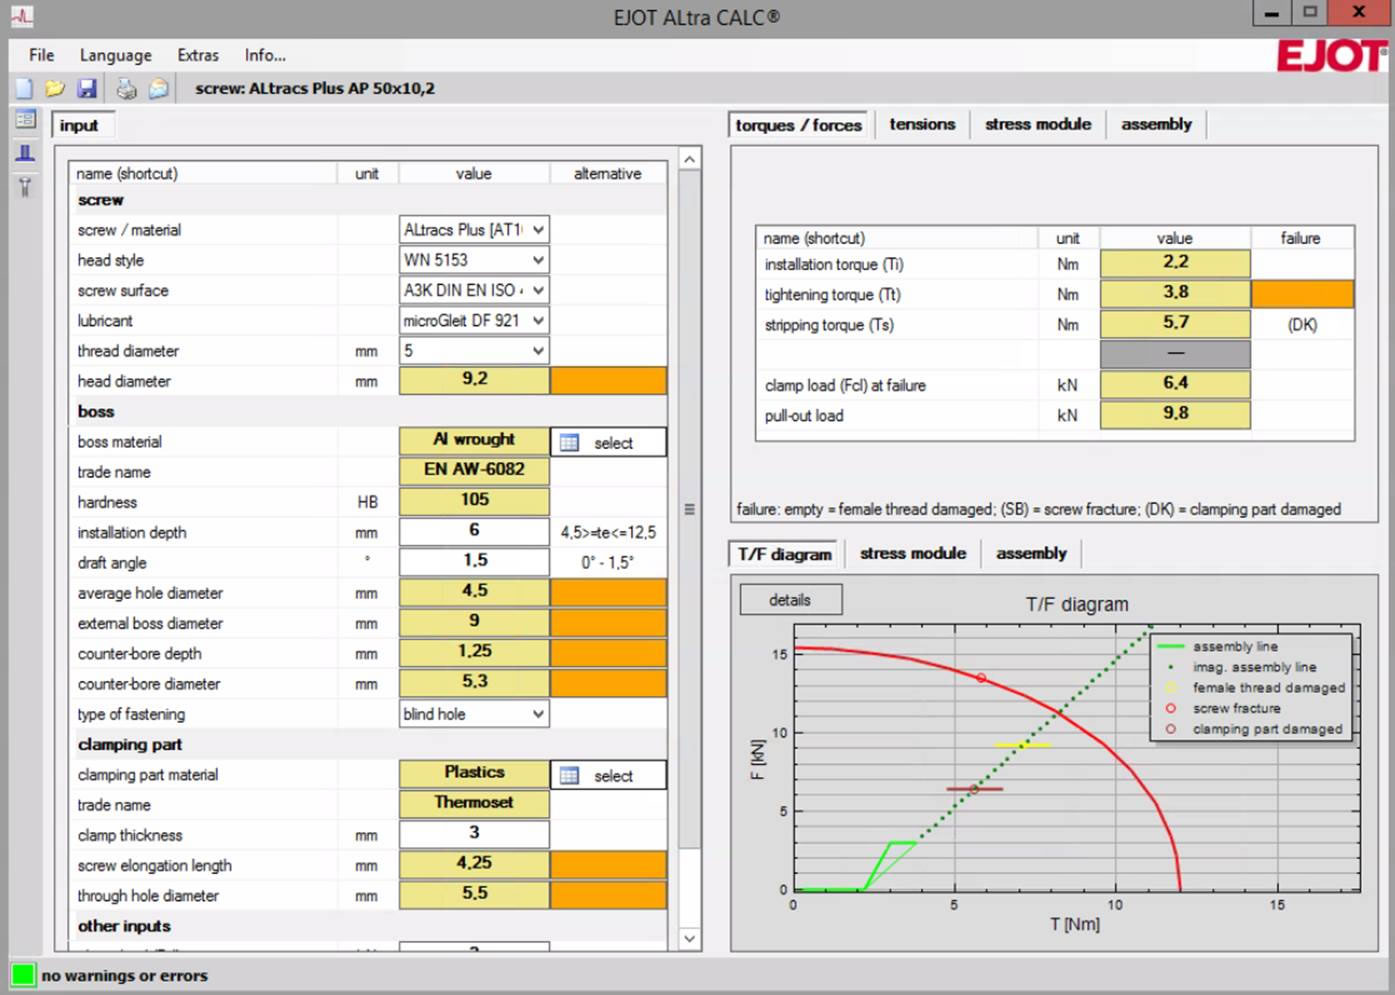Click the installation torque value 2,2

[1175, 263]
